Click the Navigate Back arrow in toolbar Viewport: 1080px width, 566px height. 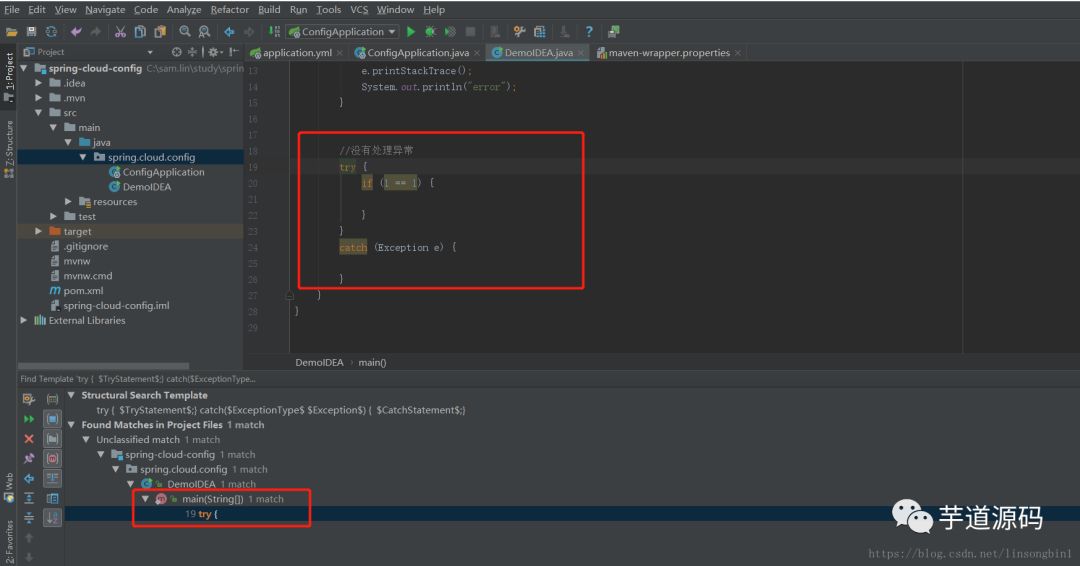point(229,32)
